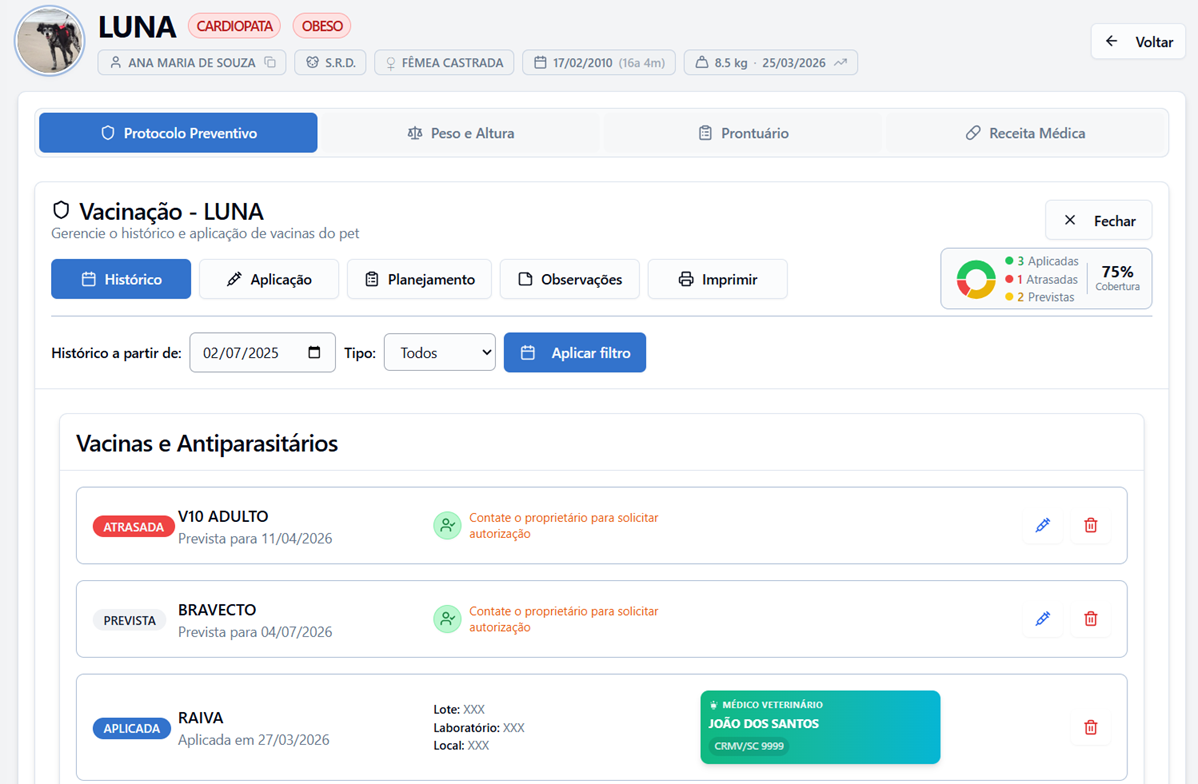Click the contact-owner icon in BRAVECTO row

(x=447, y=619)
